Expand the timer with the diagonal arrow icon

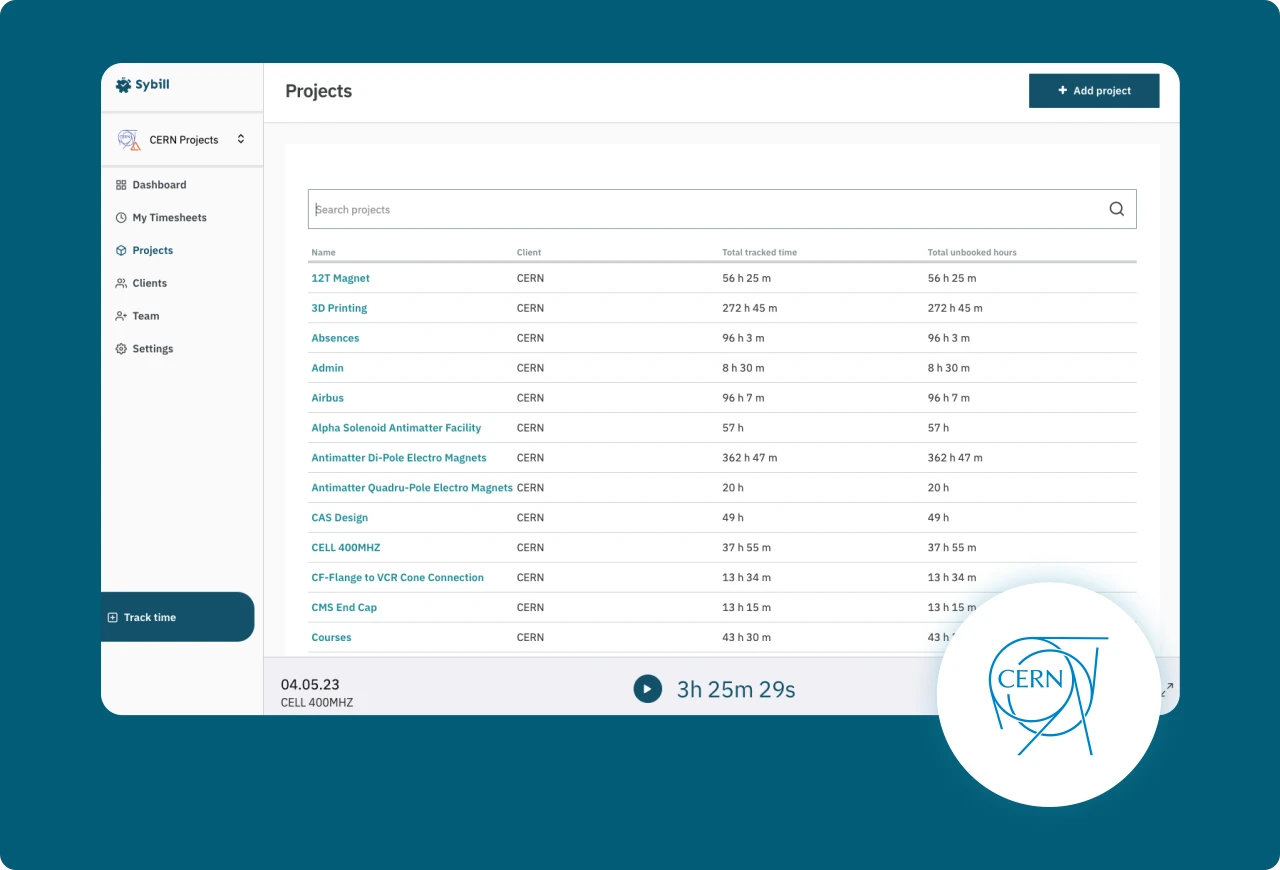point(1166,689)
